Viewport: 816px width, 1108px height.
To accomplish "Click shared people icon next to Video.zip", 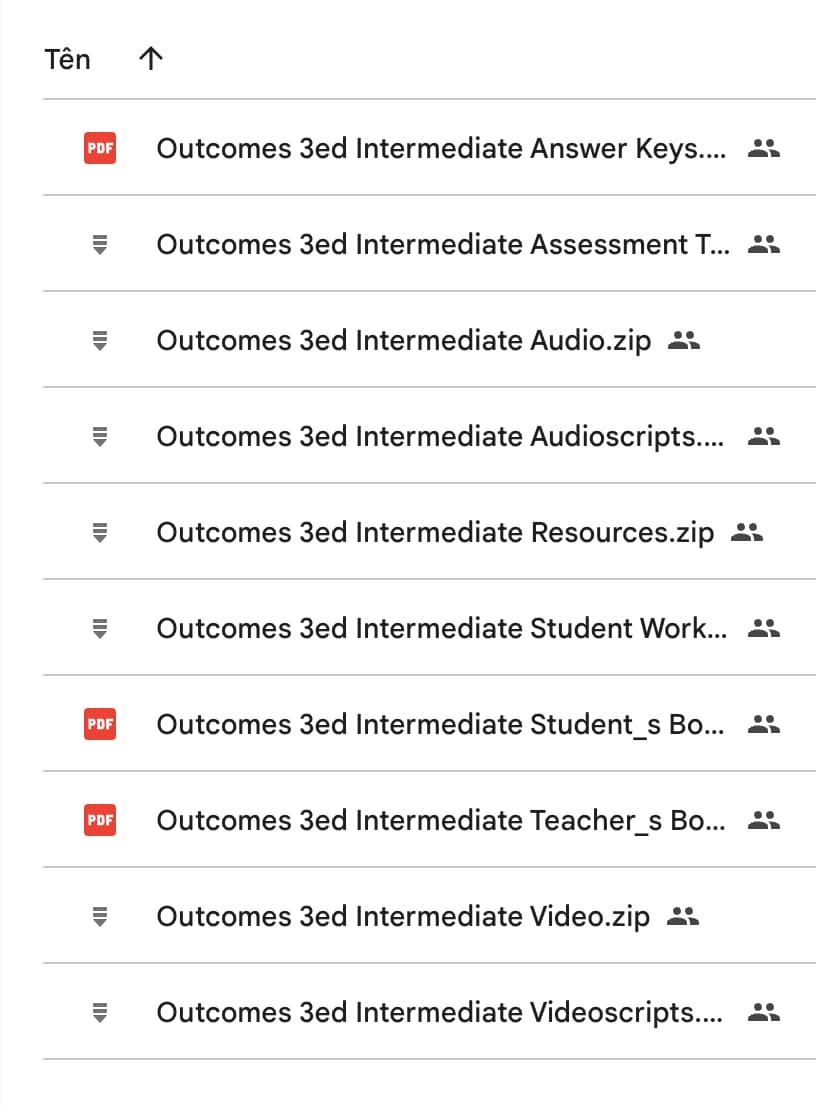I will click(683, 917).
